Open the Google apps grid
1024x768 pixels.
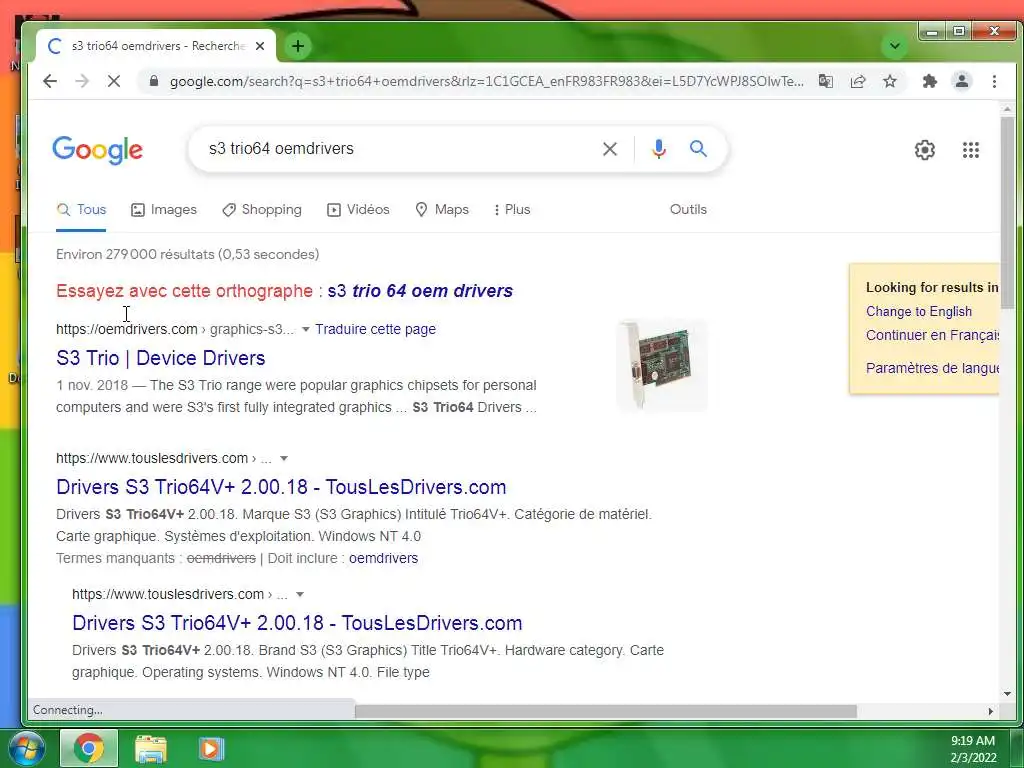[x=970, y=150]
